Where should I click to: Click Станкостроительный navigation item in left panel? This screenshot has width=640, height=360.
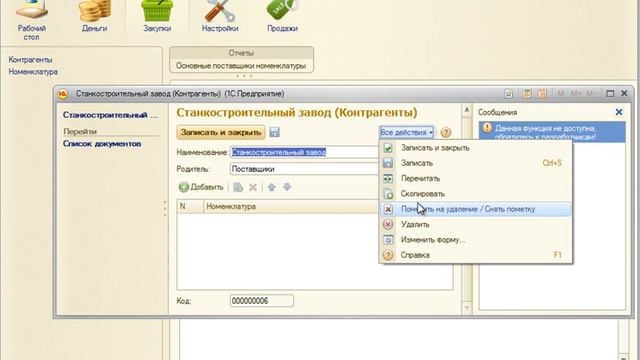pyautogui.click(x=110, y=115)
